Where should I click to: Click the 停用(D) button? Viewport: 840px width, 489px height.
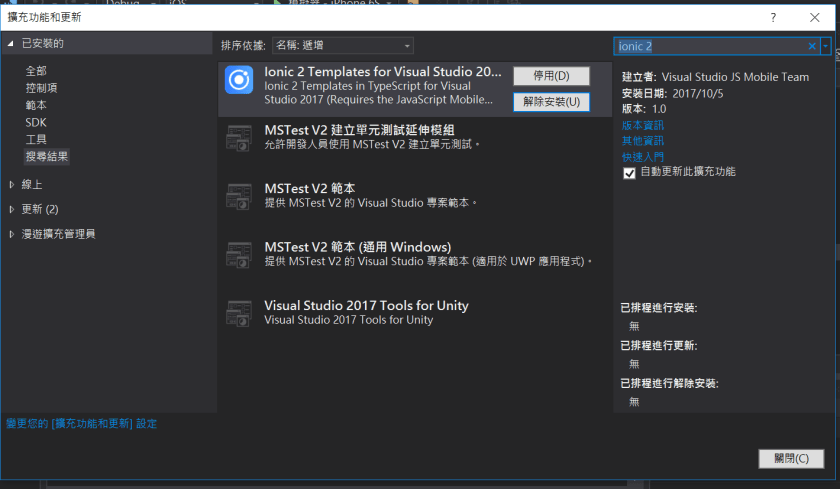point(551,76)
